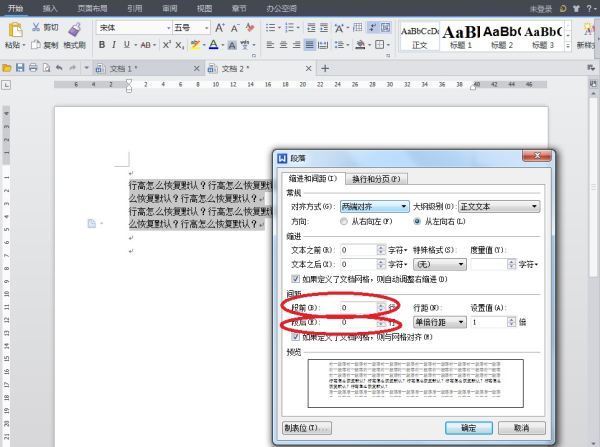Toggle Bold formatting
600x447 pixels.
(102, 45)
